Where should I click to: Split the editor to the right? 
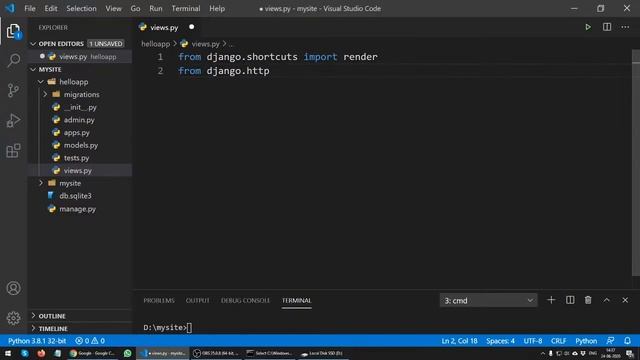[x=607, y=27]
